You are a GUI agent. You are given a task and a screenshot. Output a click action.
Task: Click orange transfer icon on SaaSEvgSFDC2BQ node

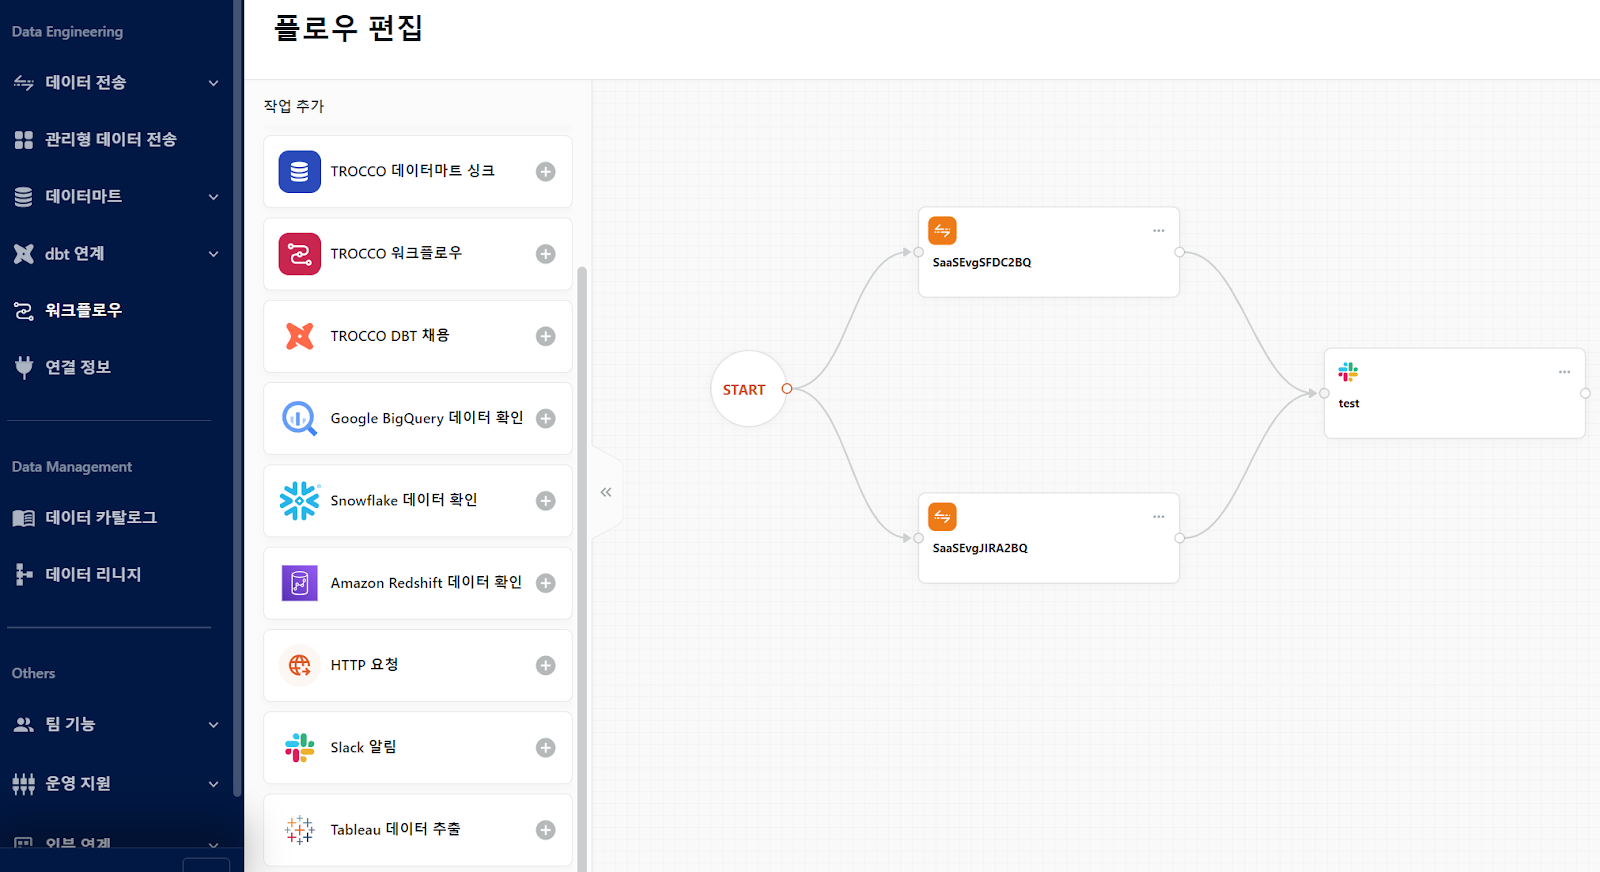coord(942,231)
